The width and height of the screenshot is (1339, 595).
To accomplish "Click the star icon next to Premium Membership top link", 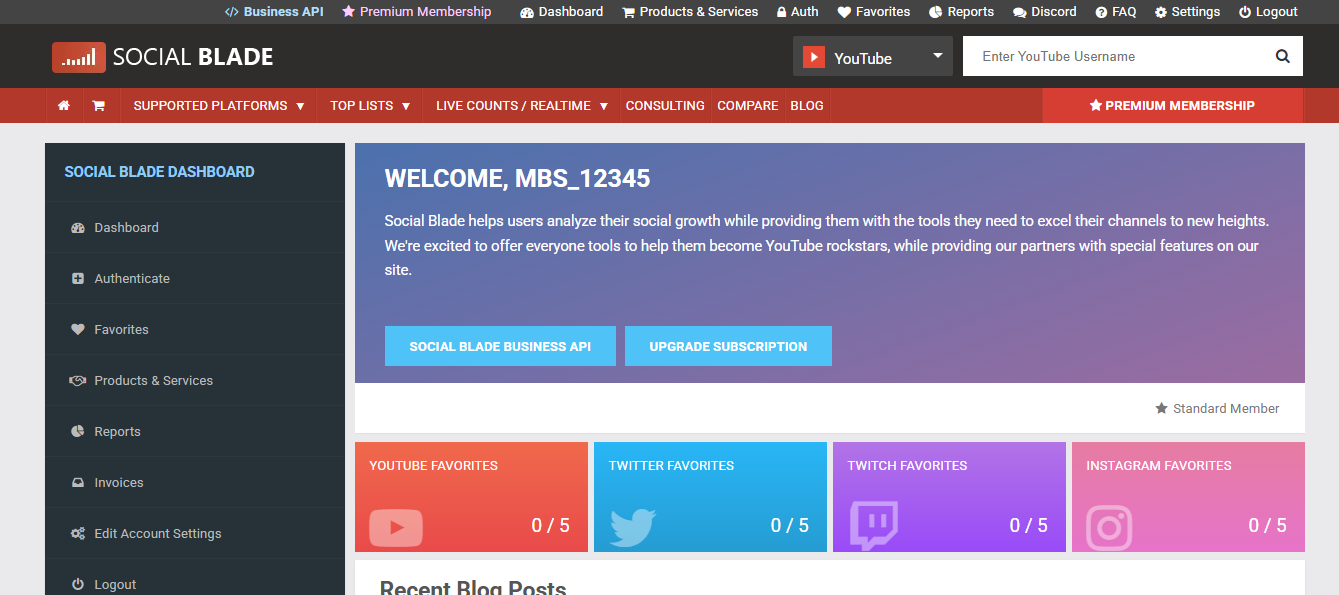I will (x=348, y=12).
